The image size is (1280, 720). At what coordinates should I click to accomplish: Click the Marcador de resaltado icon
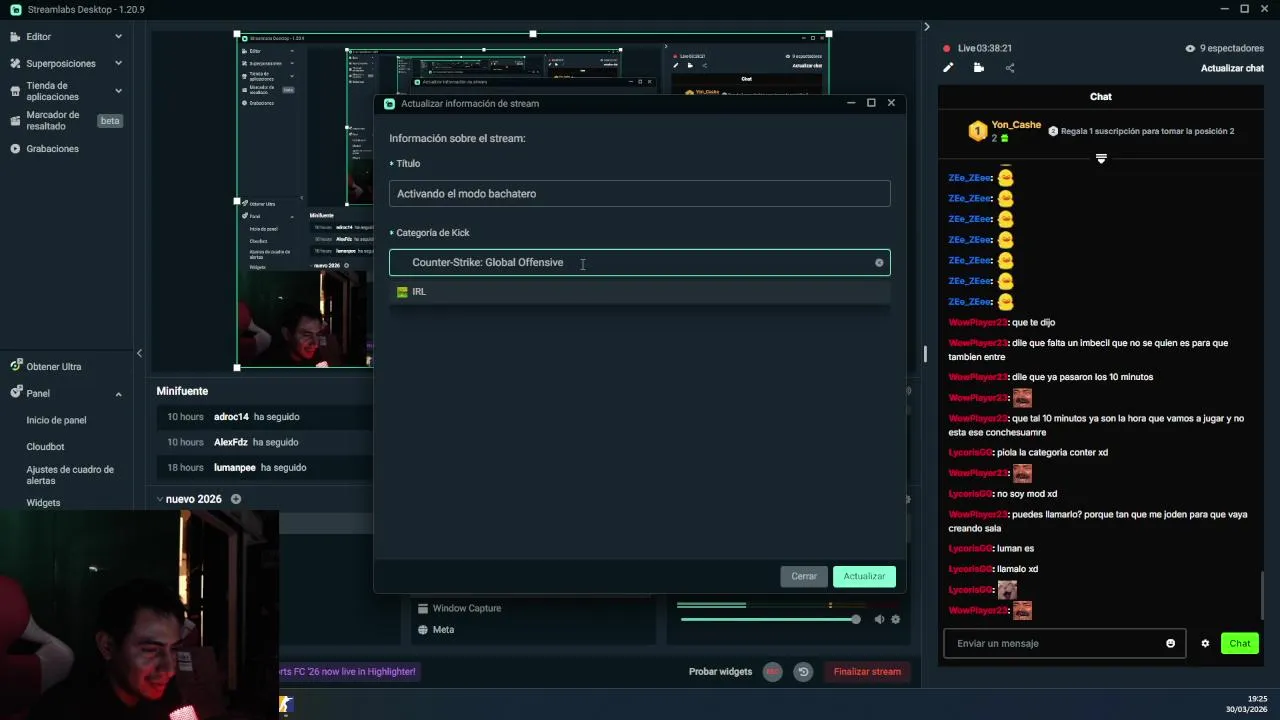click(15, 121)
